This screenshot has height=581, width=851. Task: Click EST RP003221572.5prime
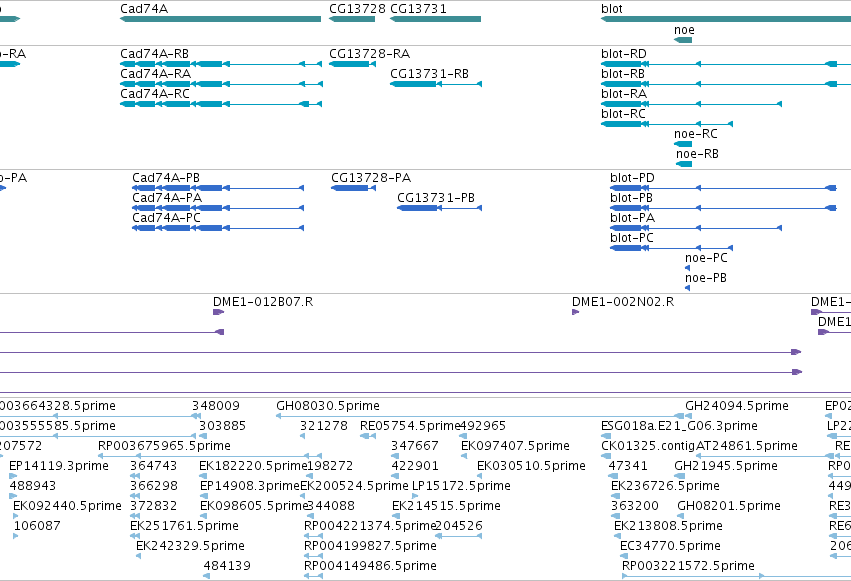tap(688, 566)
